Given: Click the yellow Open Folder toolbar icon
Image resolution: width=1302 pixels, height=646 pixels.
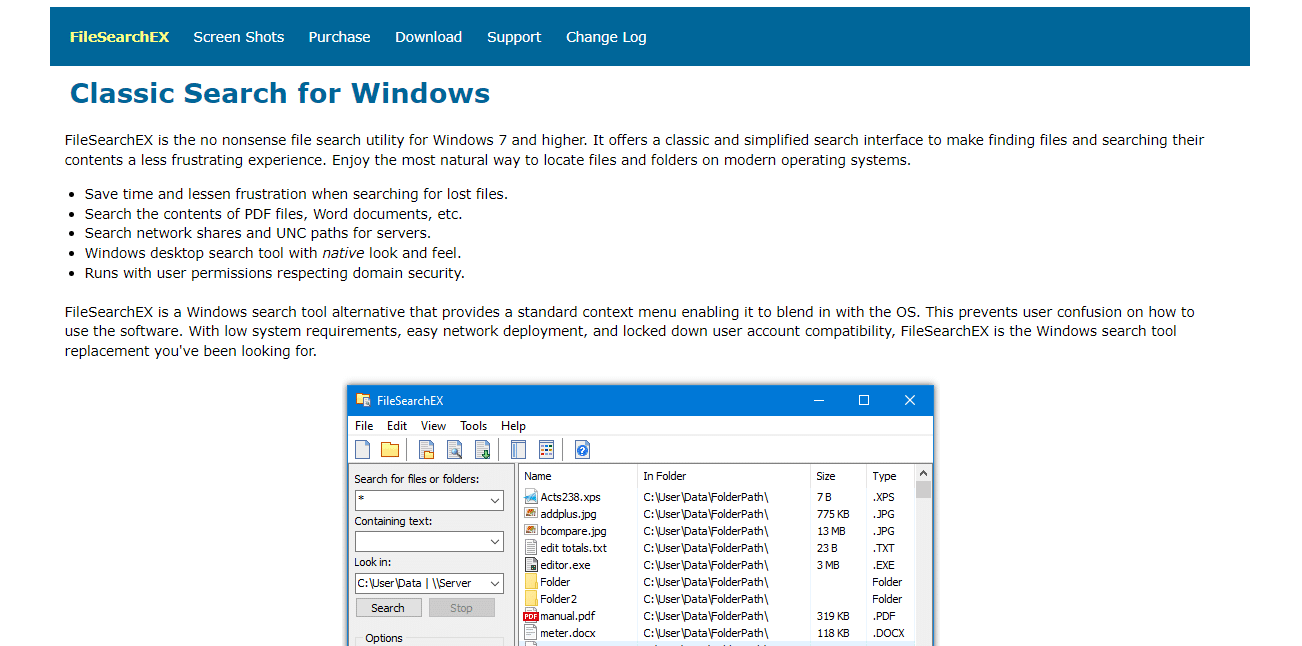Looking at the screenshot, I should [x=390, y=450].
